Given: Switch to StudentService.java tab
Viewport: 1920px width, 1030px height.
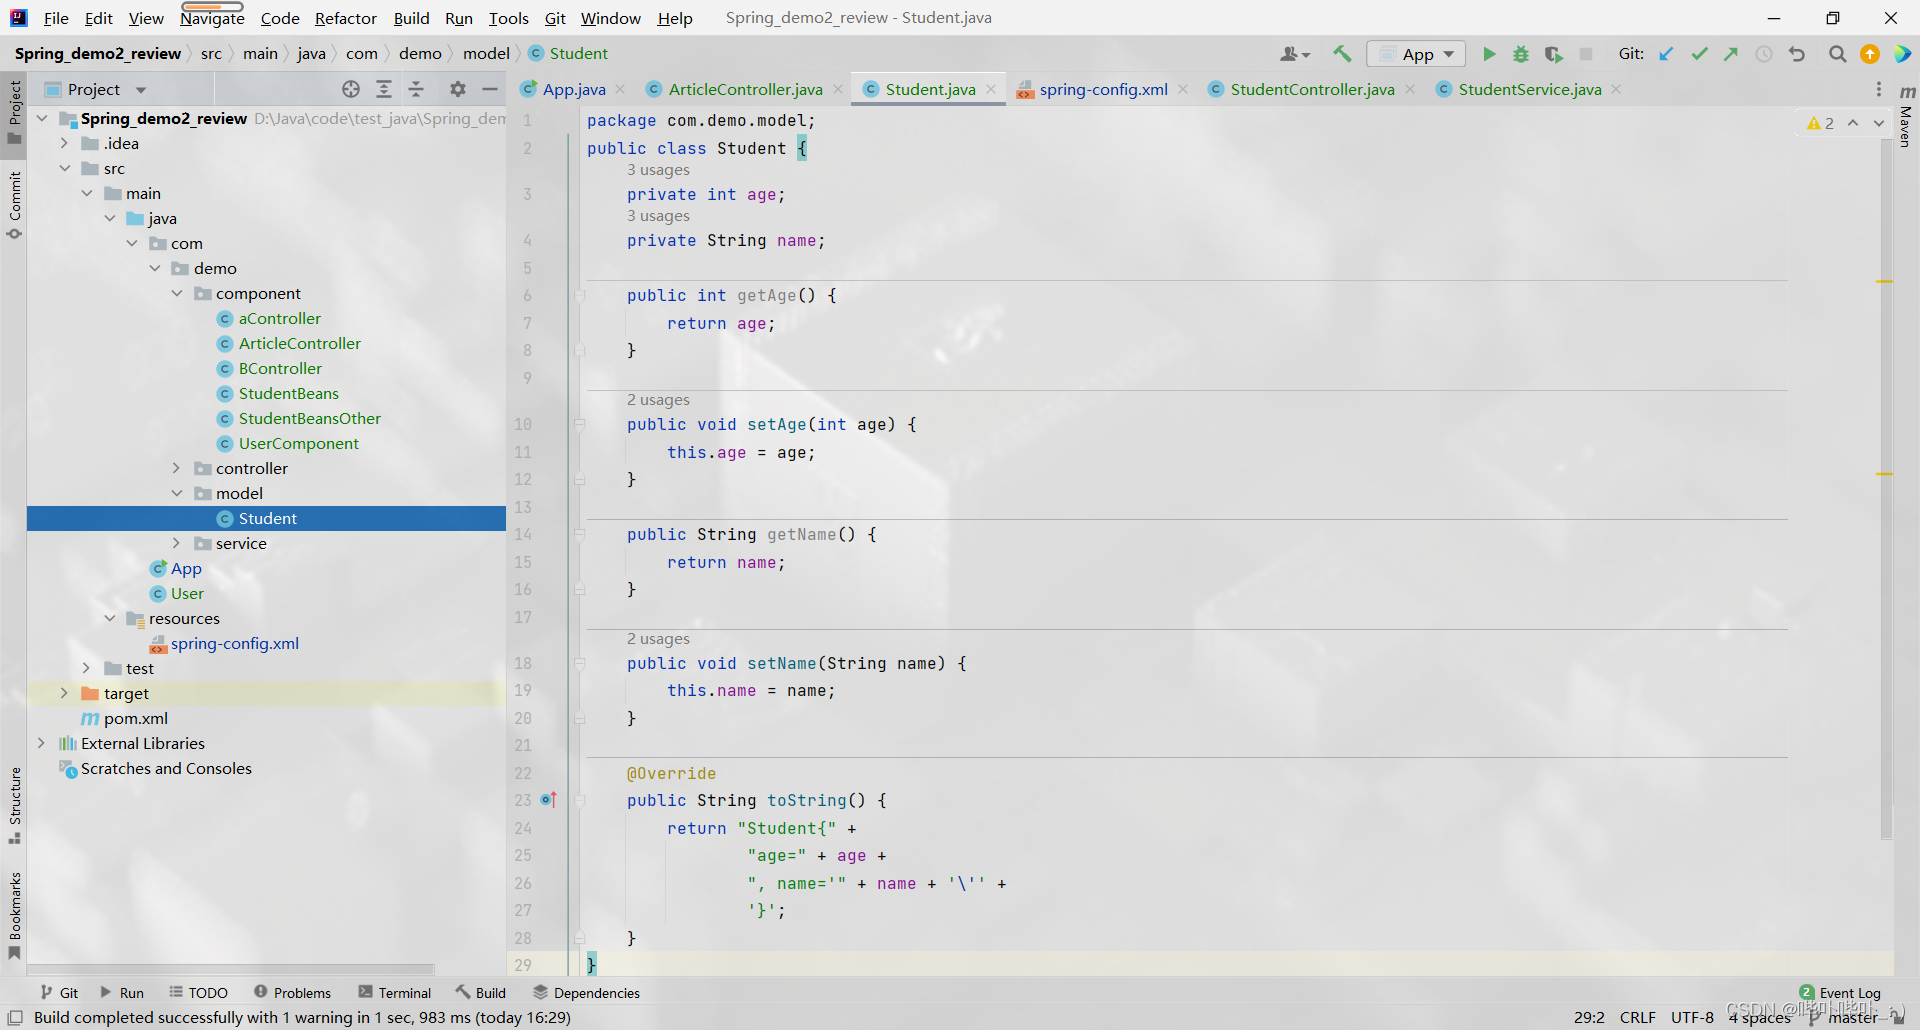Looking at the screenshot, I should 1529,89.
